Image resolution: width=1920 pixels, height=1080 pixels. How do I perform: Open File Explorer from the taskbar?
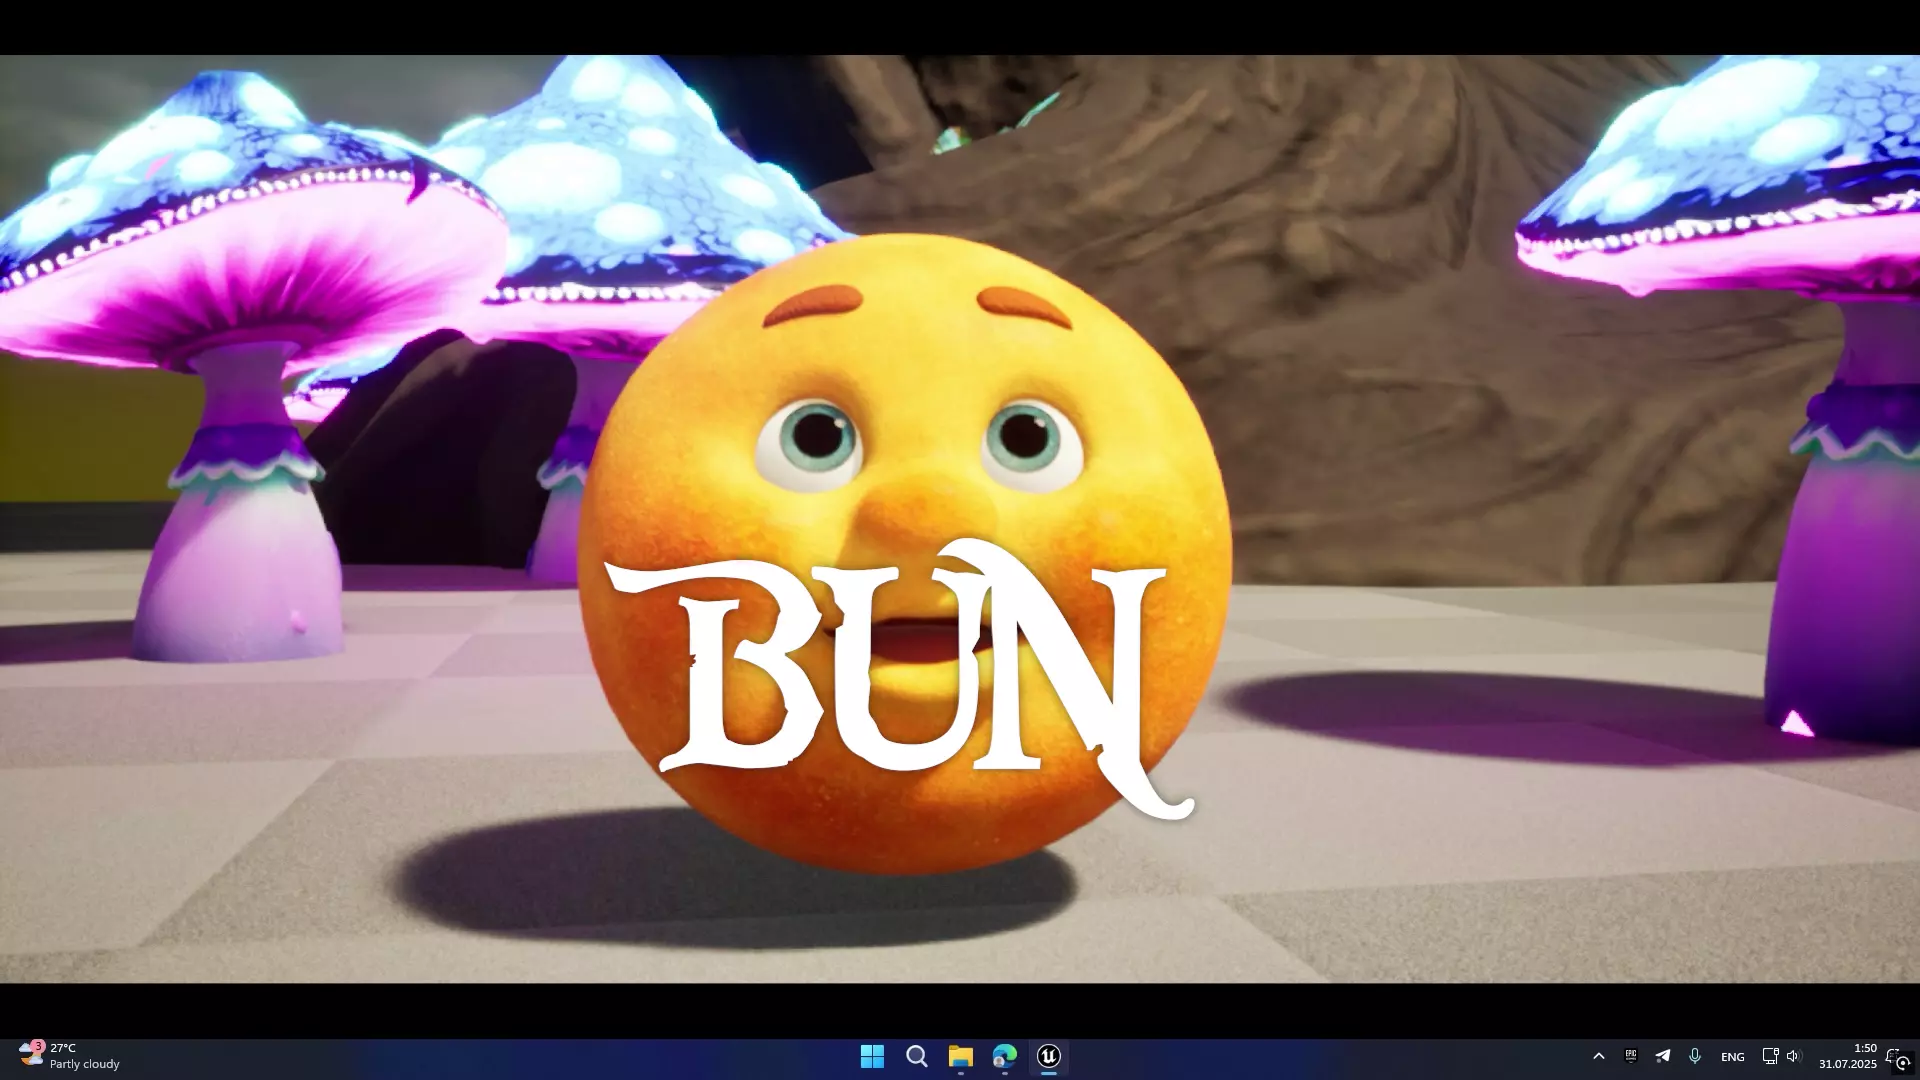tap(961, 1056)
